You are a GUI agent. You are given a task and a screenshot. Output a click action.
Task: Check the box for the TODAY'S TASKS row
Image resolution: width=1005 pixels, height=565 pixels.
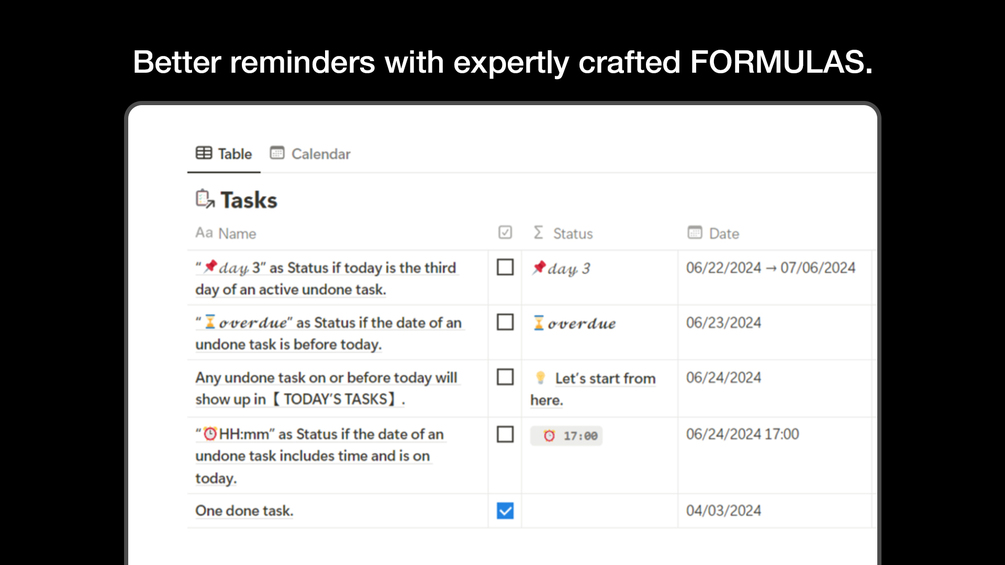coord(505,378)
